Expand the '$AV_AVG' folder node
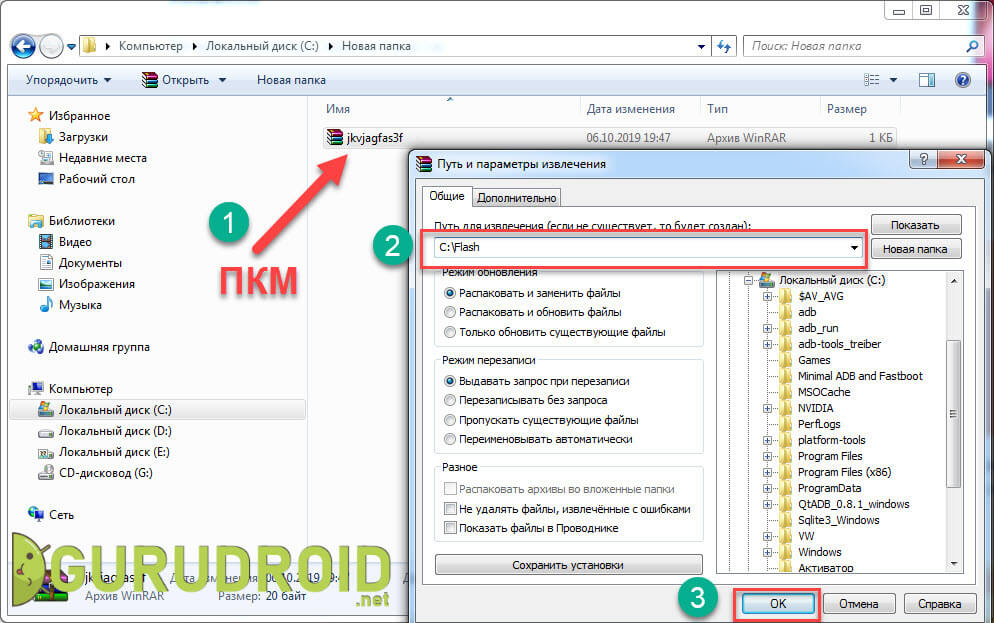Screen dimensions: 994x623 768,296
